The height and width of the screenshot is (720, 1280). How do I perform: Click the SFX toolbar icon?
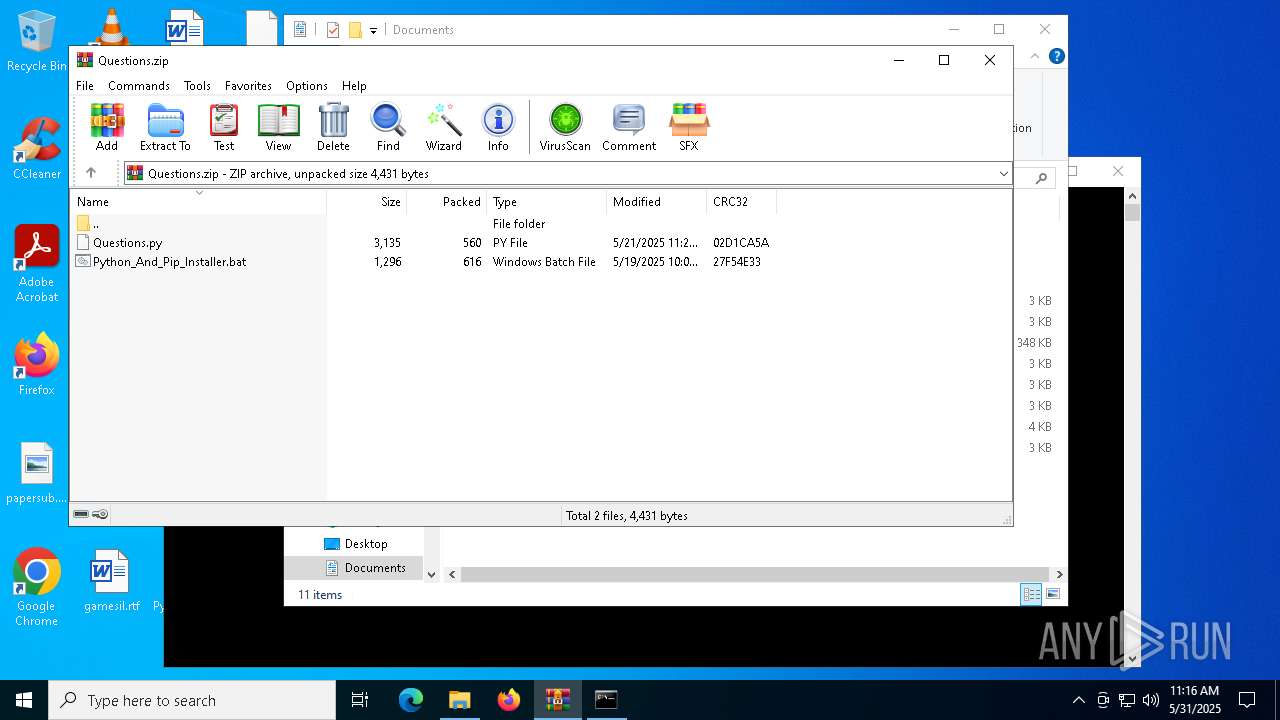(x=689, y=127)
